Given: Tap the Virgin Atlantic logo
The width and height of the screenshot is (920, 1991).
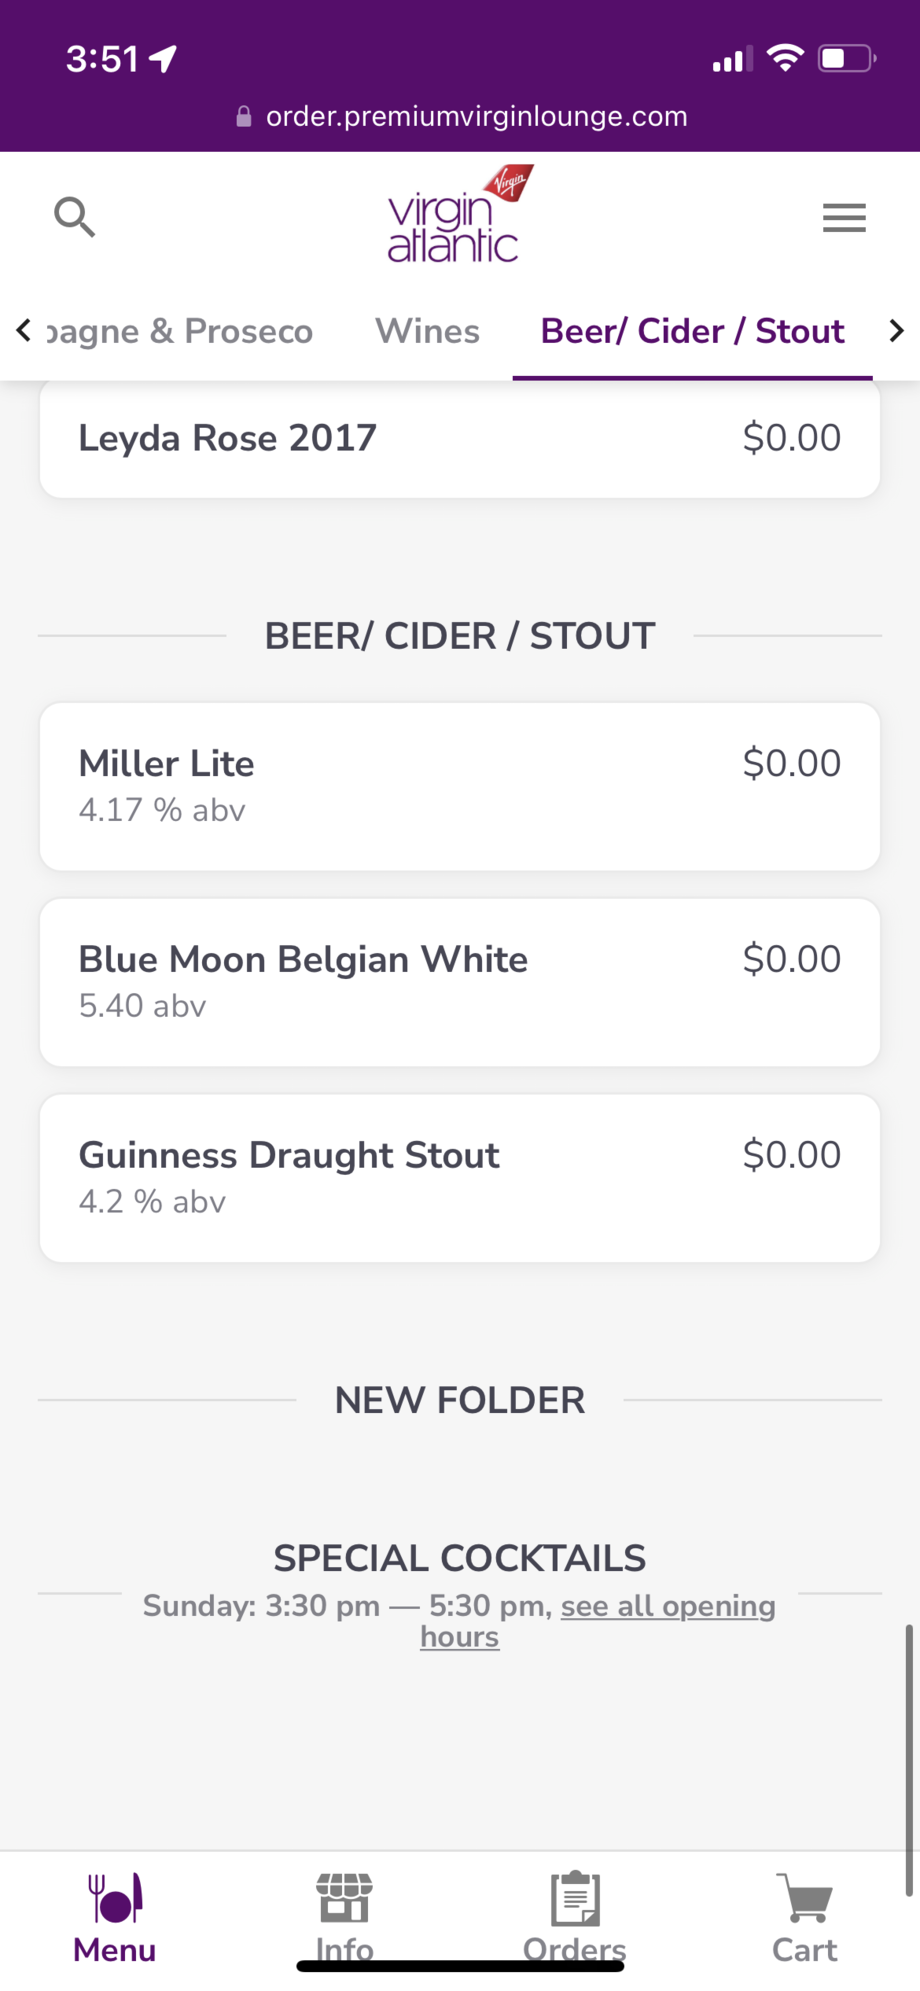Looking at the screenshot, I should (459, 214).
